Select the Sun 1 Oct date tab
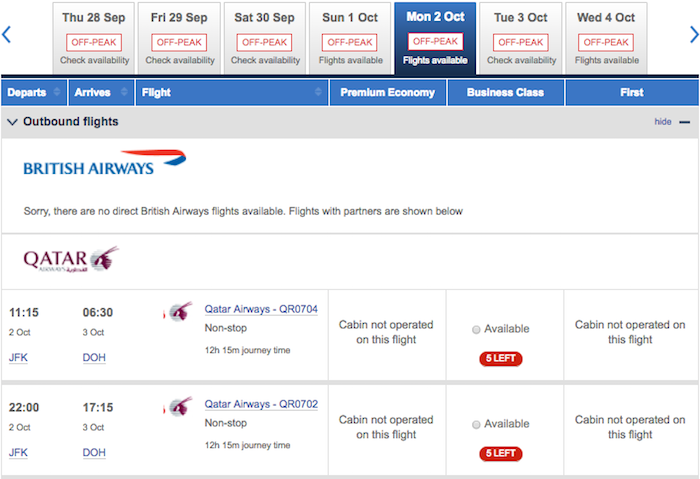Viewport: 700px width, 479px height. pos(350,38)
